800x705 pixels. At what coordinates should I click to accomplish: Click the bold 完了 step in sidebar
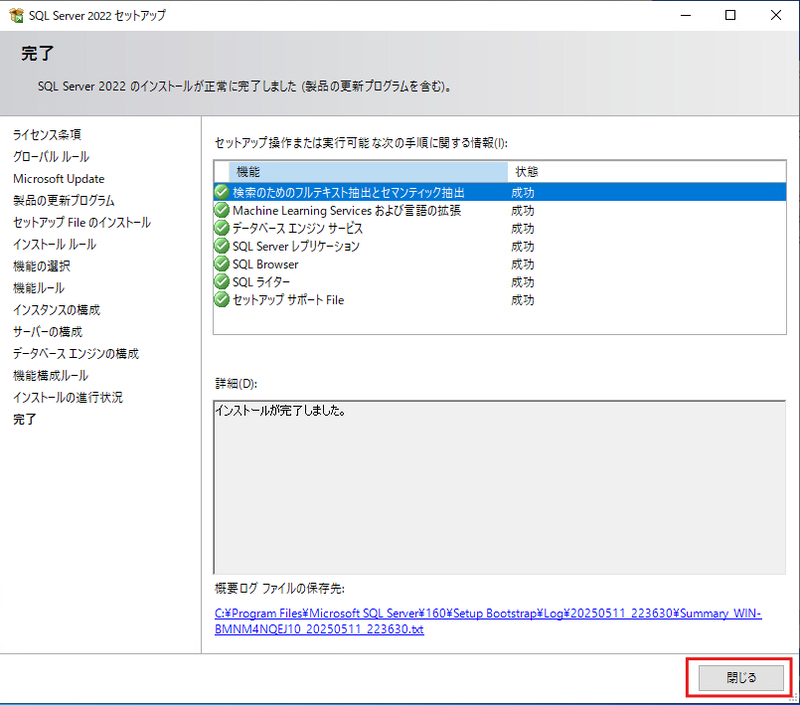pyautogui.click(x=24, y=419)
